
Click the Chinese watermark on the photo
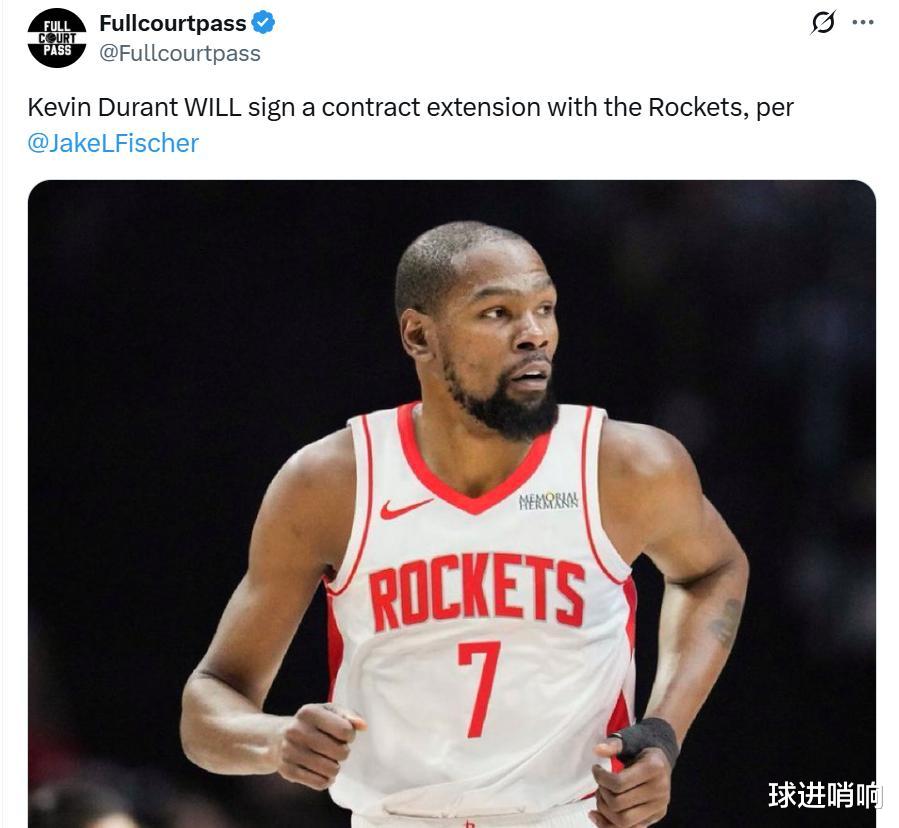click(824, 795)
